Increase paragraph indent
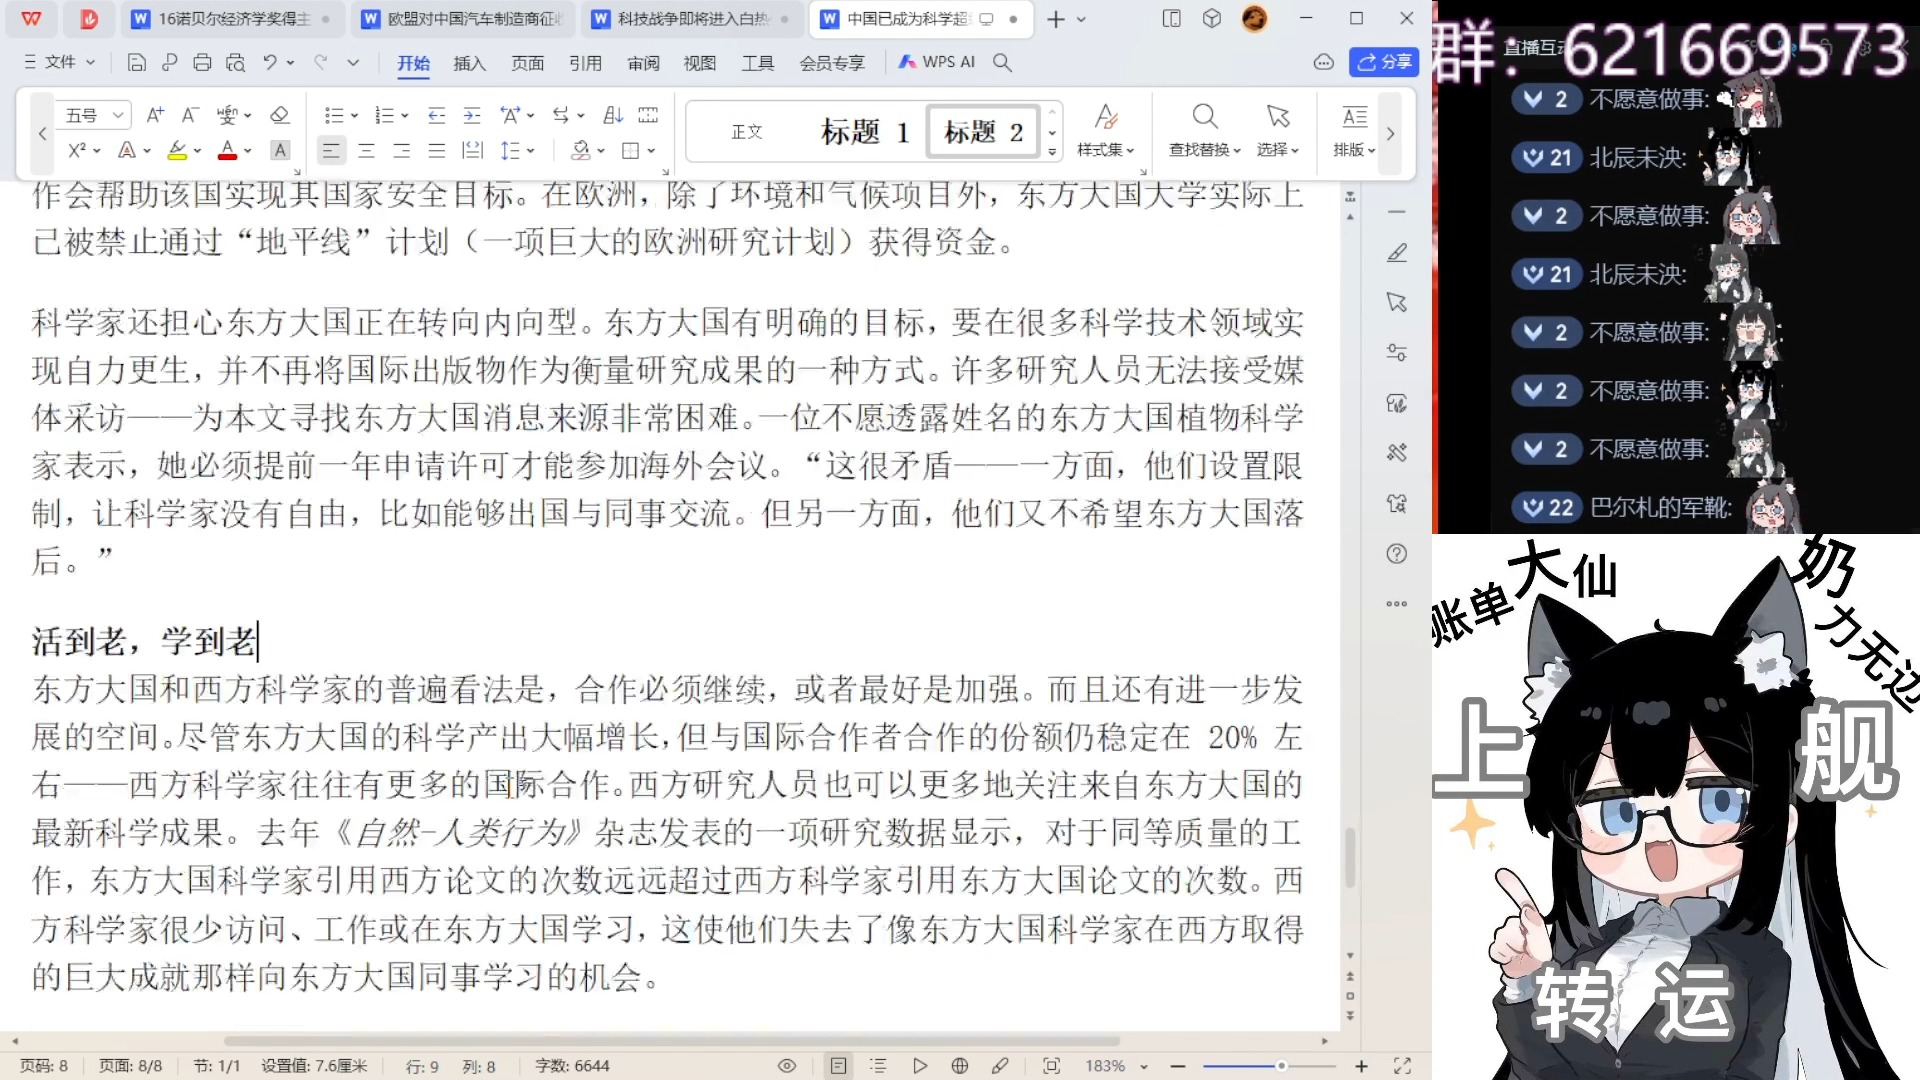Screen dimensions: 1920x1080 472,115
